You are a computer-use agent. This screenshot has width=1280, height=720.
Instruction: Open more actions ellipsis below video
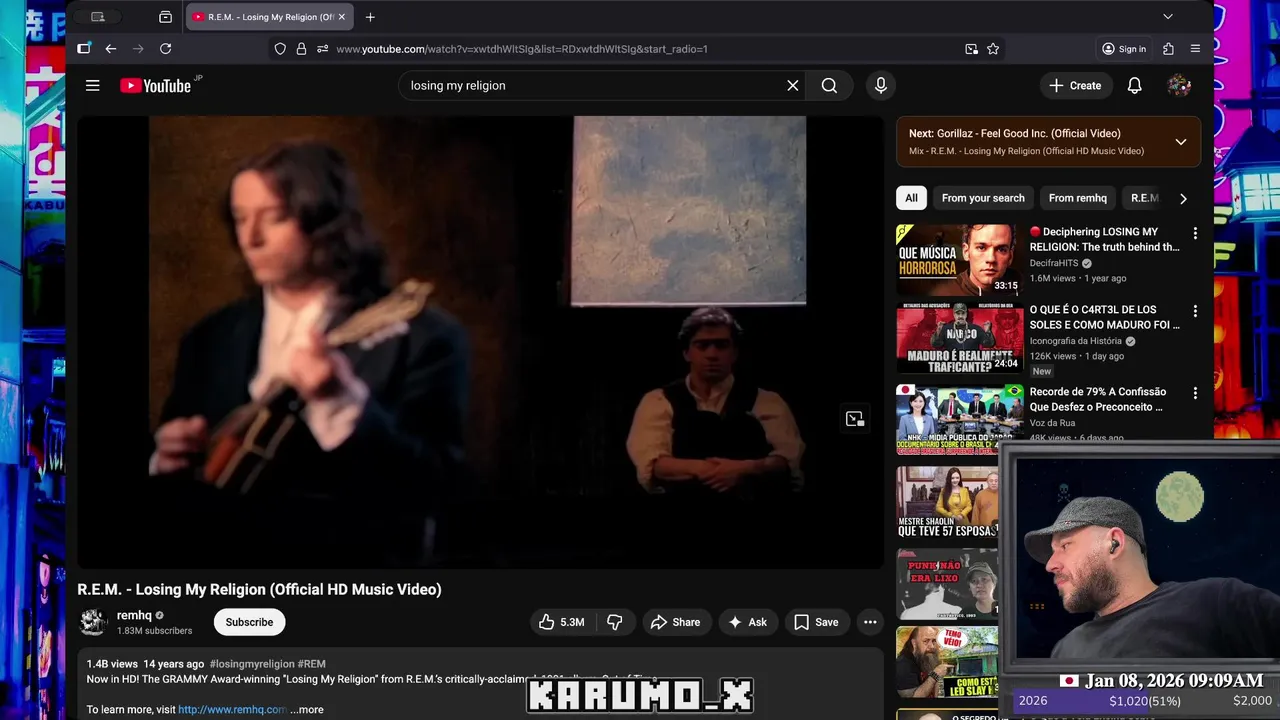pyautogui.click(x=870, y=622)
